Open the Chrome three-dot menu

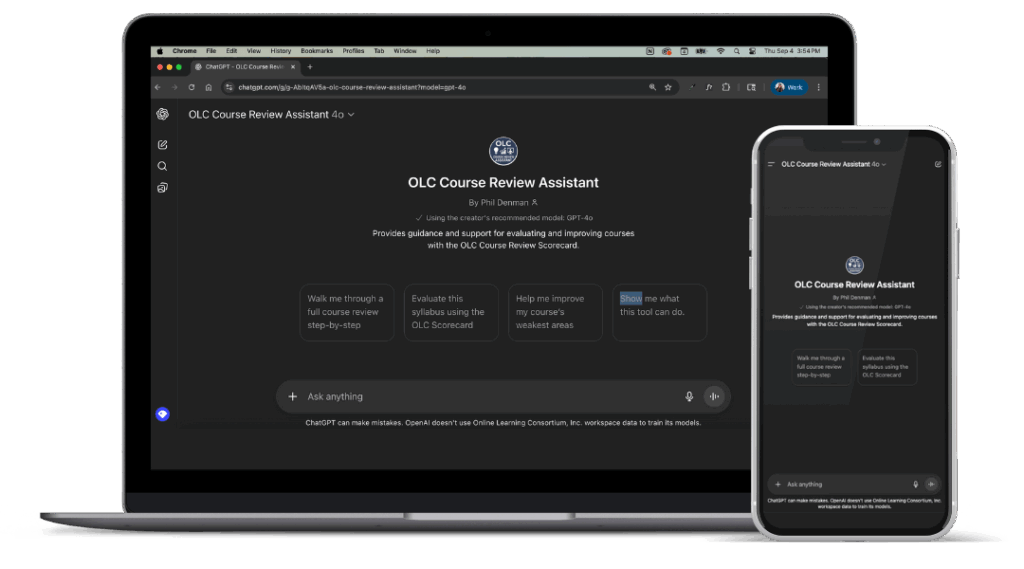(818, 87)
